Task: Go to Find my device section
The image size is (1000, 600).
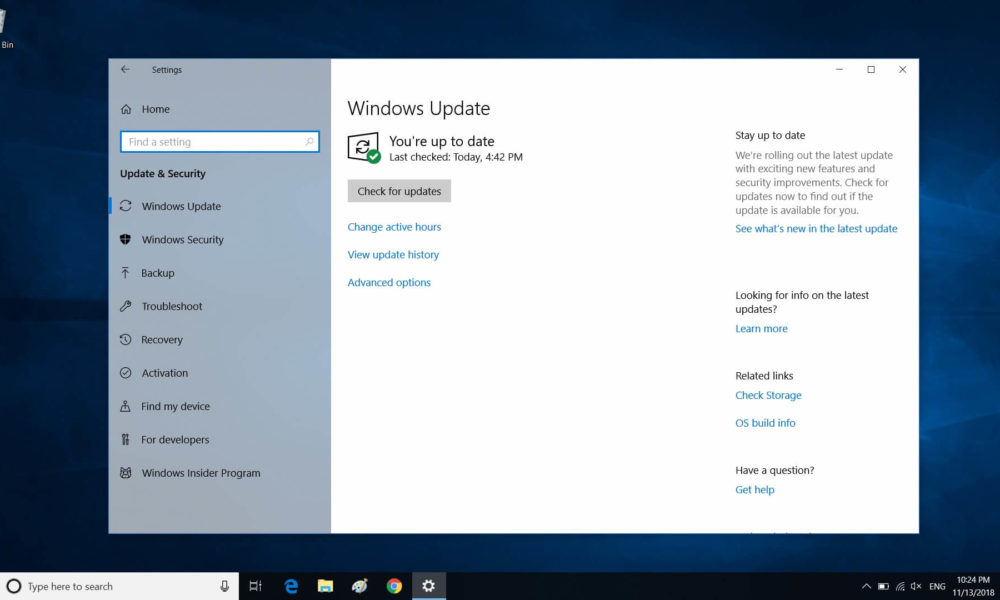Action: click(219, 406)
